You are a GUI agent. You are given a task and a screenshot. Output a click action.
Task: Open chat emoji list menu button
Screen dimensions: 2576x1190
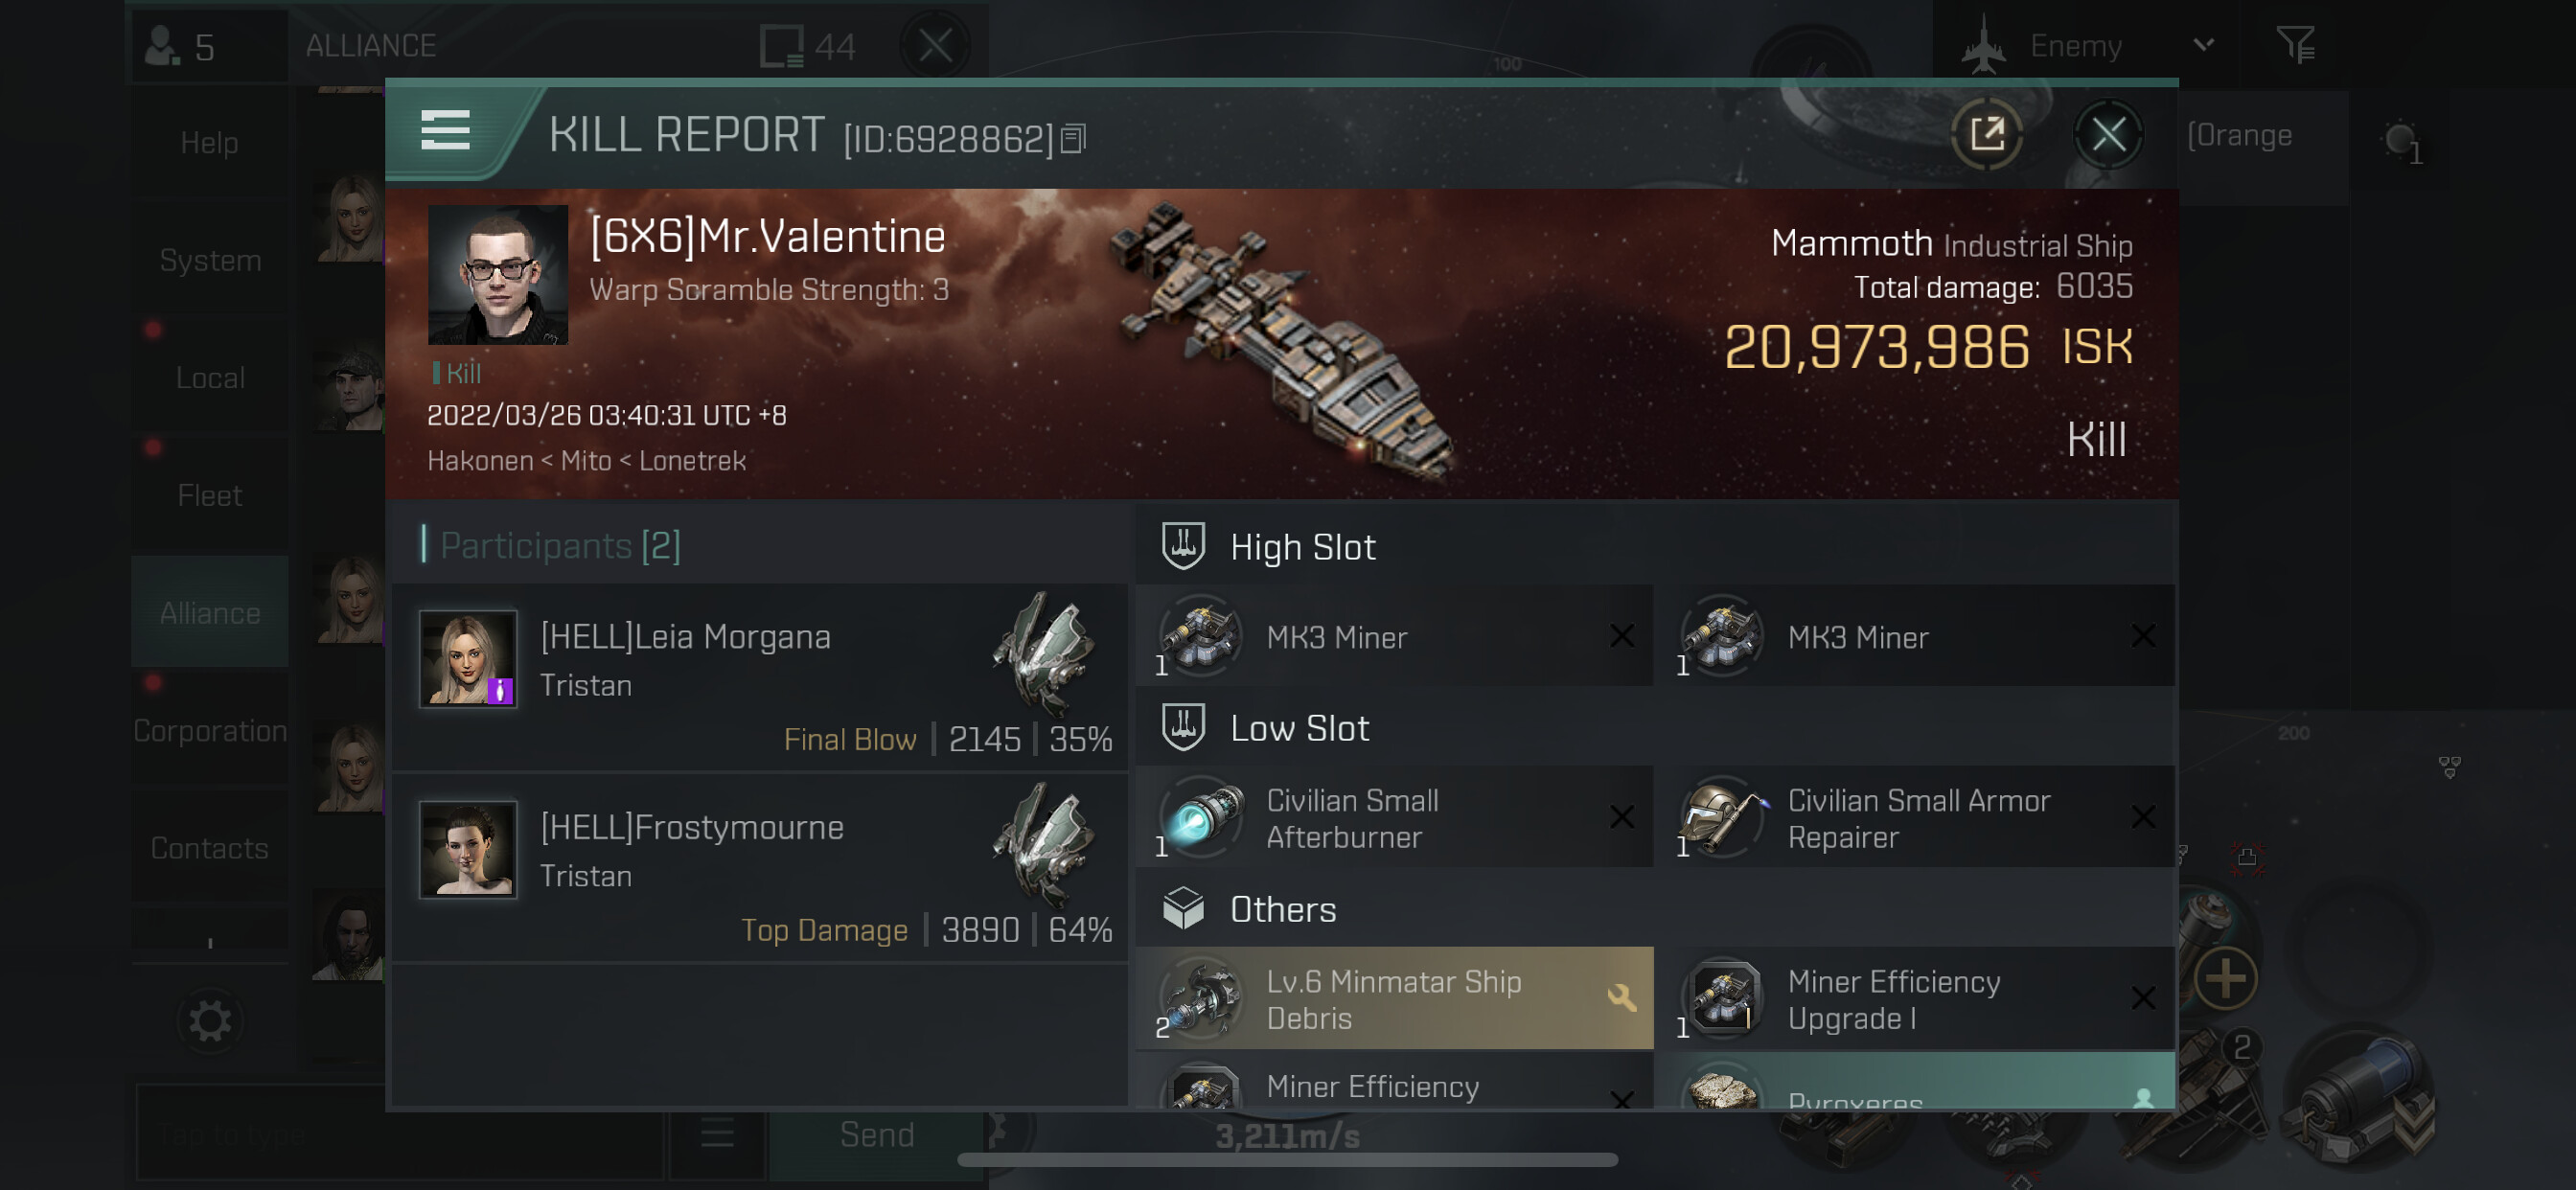click(x=717, y=1134)
